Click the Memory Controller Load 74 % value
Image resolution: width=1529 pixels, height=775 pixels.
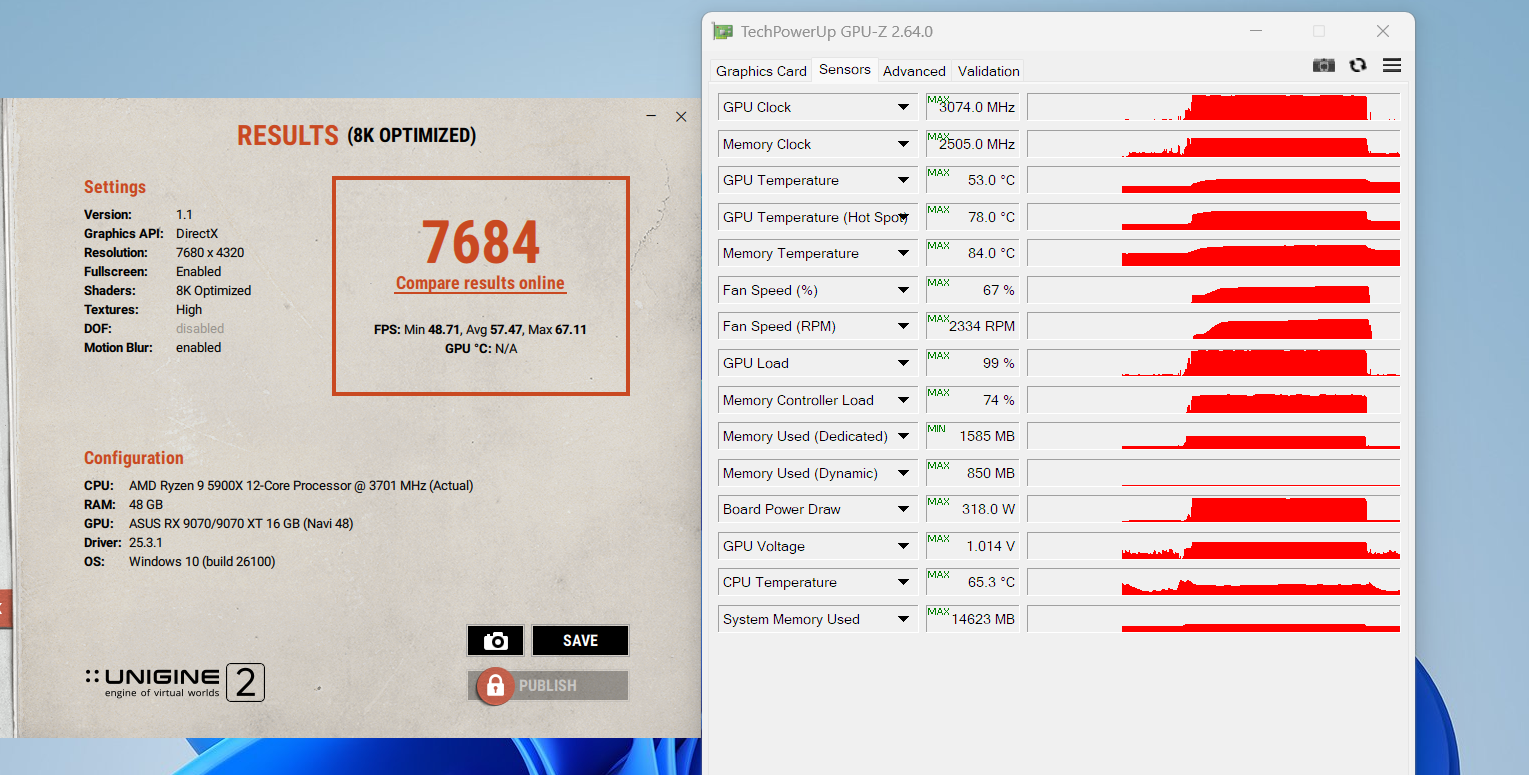pos(972,400)
